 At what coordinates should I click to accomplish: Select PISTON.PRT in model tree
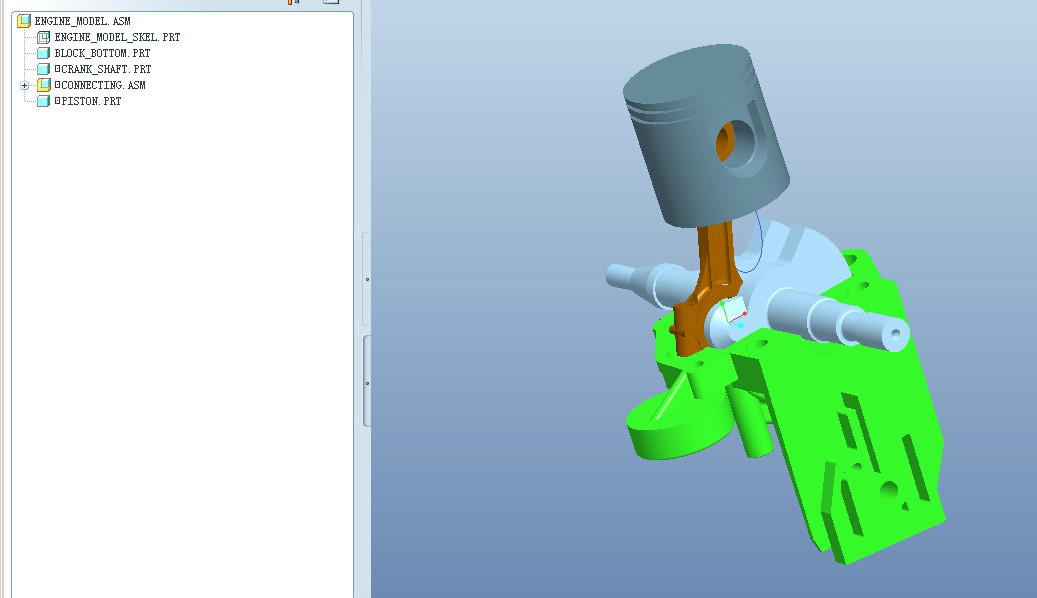88,101
